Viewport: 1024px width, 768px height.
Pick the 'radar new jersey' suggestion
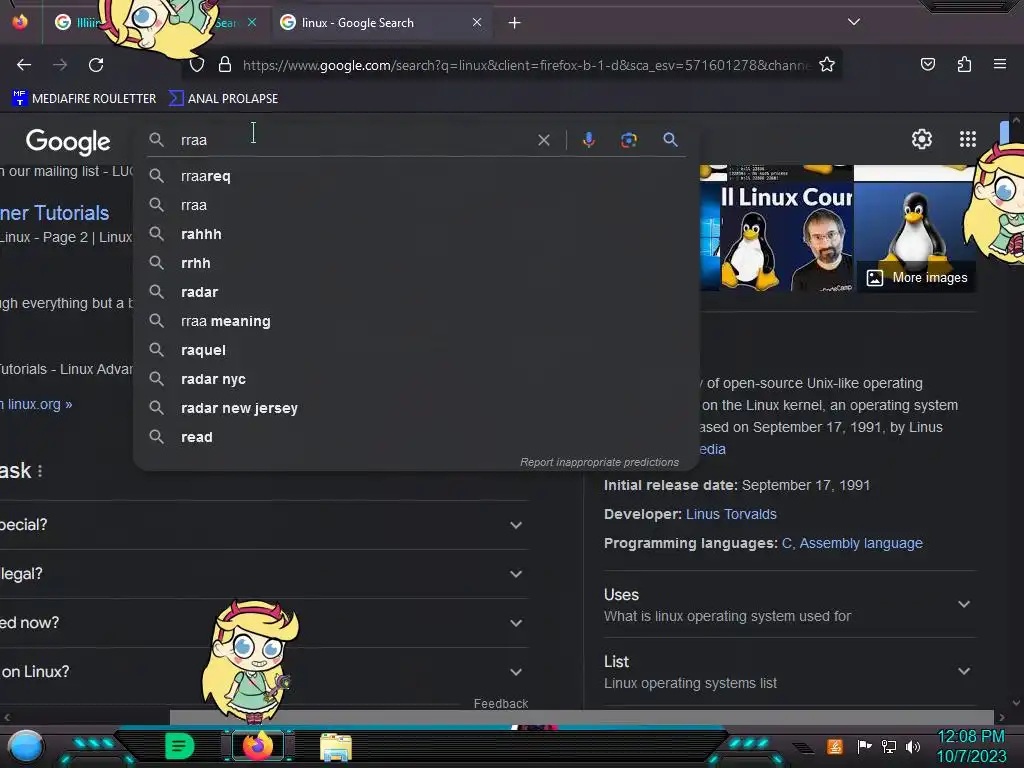pyautogui.click(x=416, y=408)
